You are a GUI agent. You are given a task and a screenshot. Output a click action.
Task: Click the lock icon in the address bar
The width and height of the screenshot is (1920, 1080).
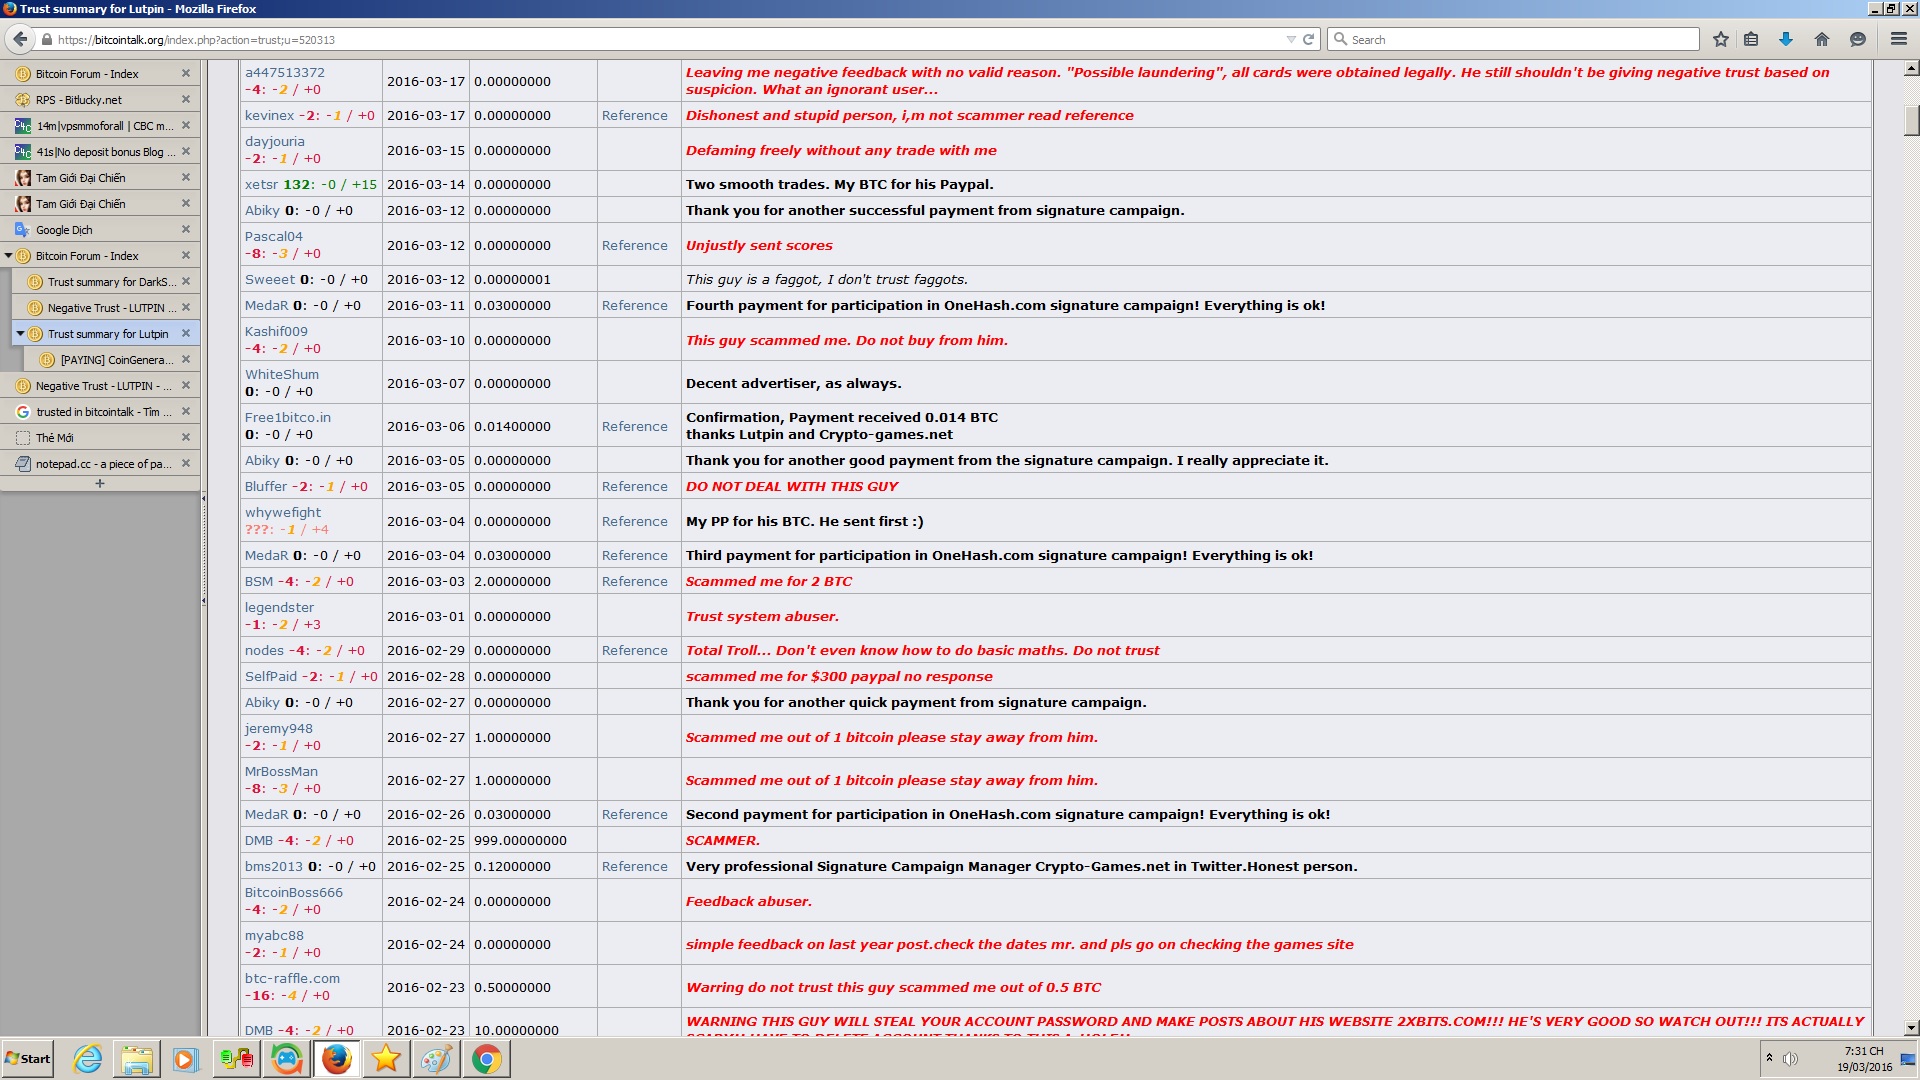pos(46,40)
